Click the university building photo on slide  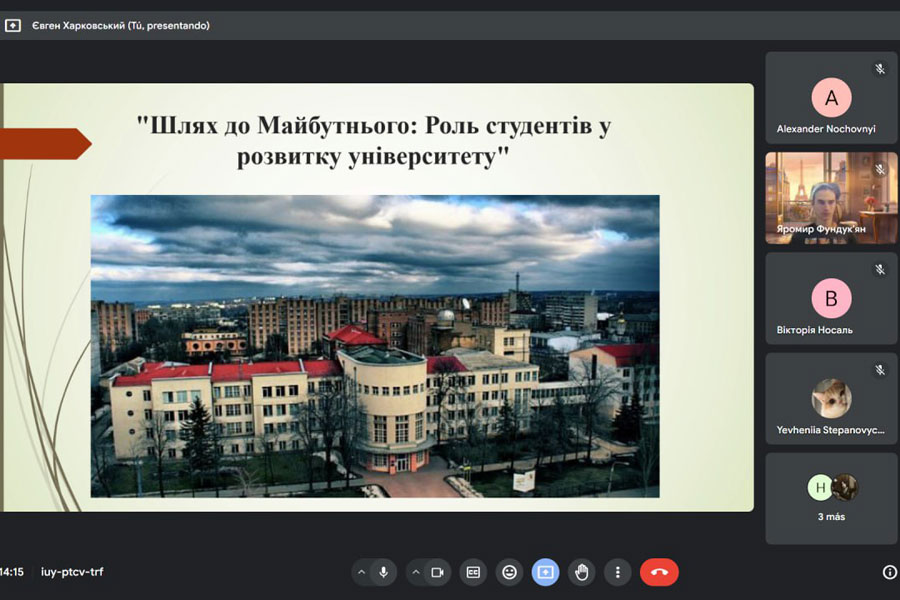point(375,346)
